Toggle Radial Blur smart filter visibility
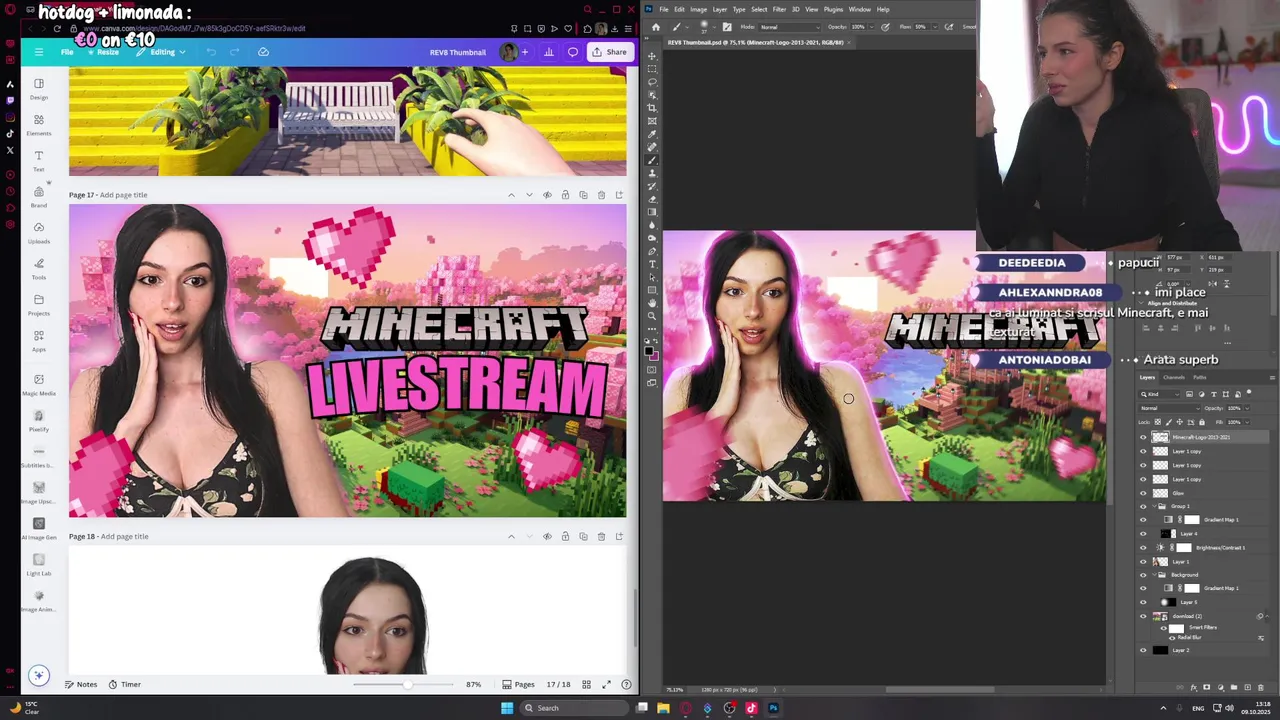The height and width of the screenshot is (720, 1280). pos(1172,637)
